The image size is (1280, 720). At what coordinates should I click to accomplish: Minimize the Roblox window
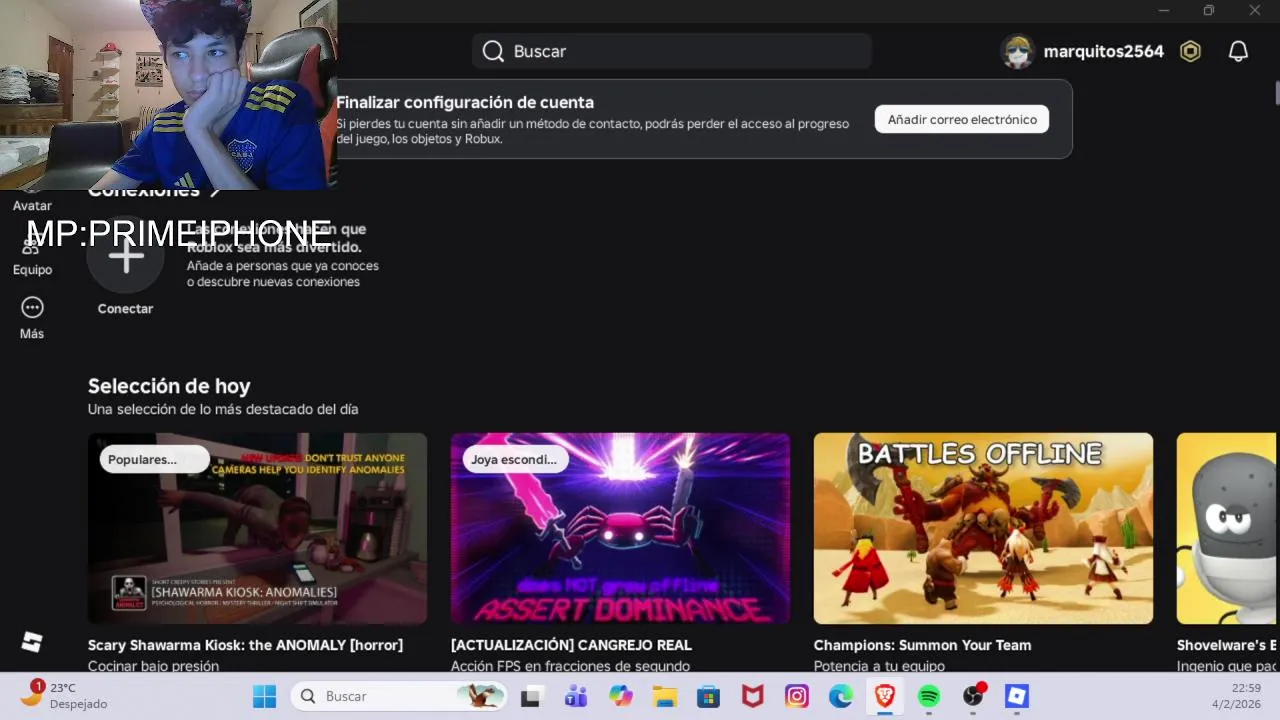(x=1163, y=10)
